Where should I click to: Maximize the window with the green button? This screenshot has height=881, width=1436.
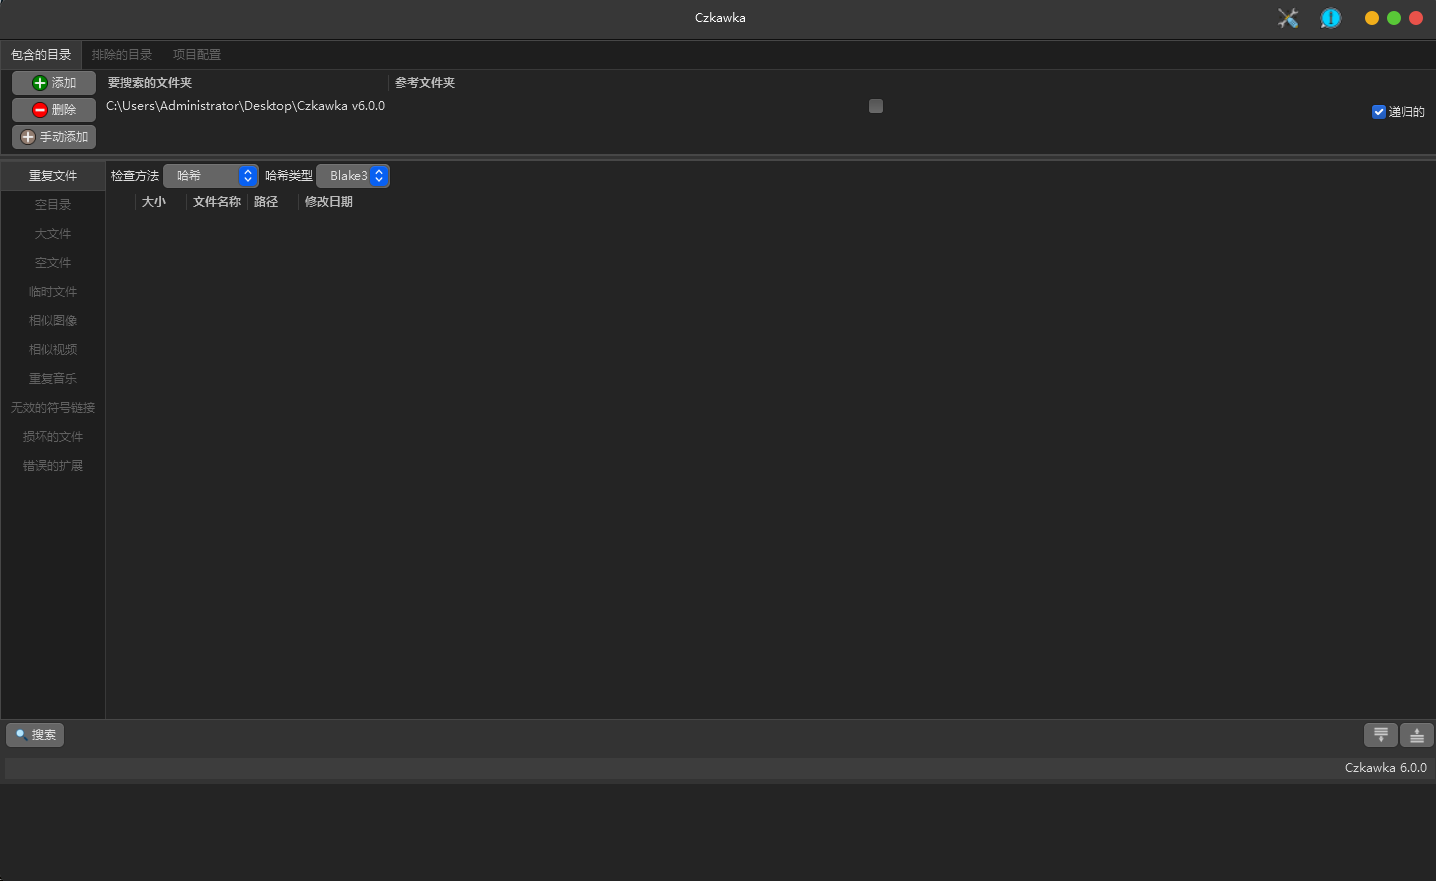pos(1394,18)
